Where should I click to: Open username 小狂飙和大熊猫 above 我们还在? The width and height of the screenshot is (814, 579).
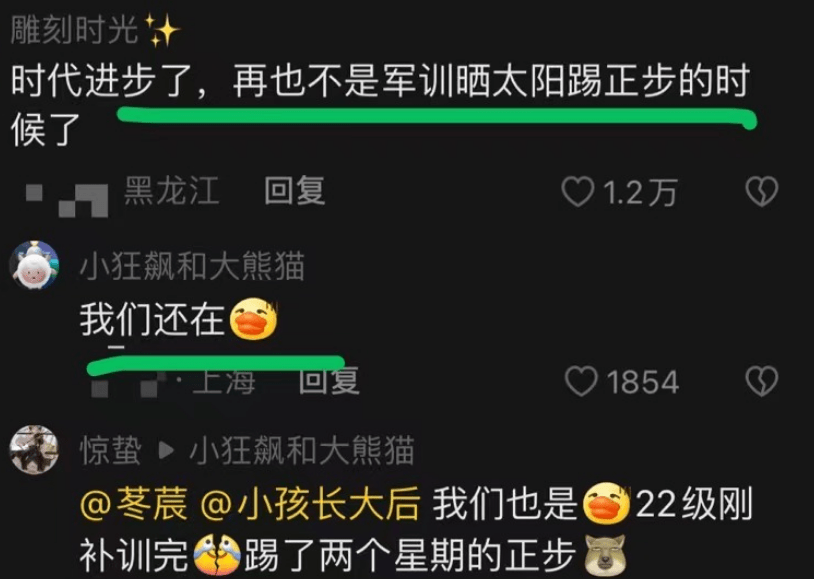192,265
